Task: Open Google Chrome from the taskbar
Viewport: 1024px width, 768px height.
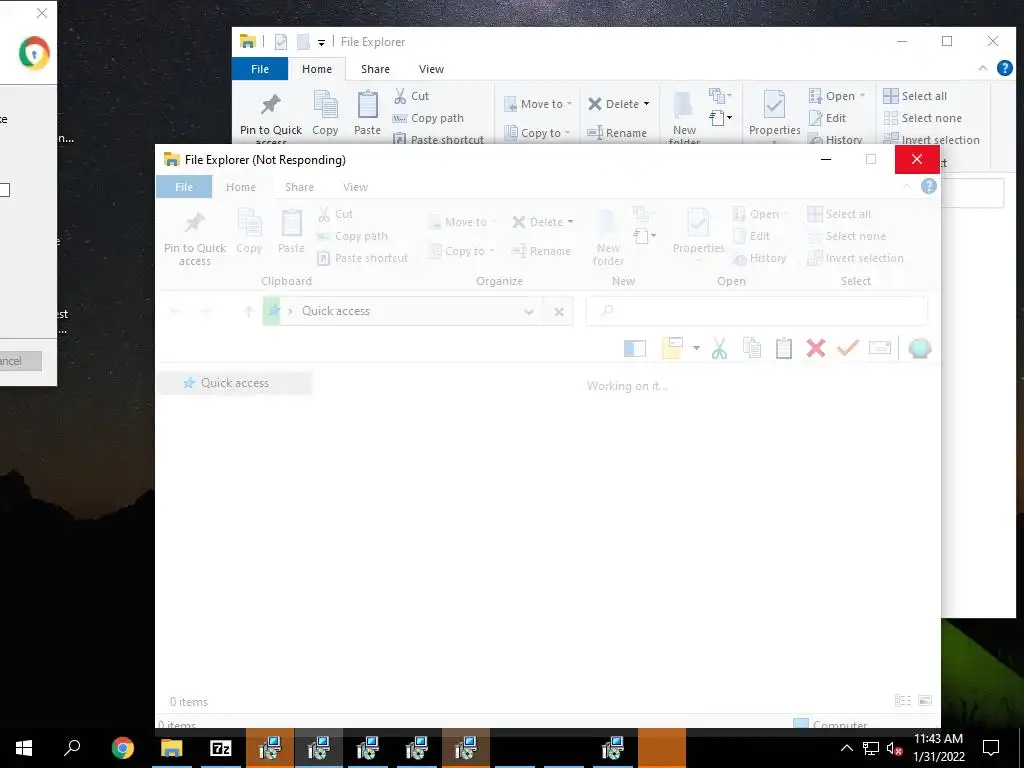Action: click(122, 748)
